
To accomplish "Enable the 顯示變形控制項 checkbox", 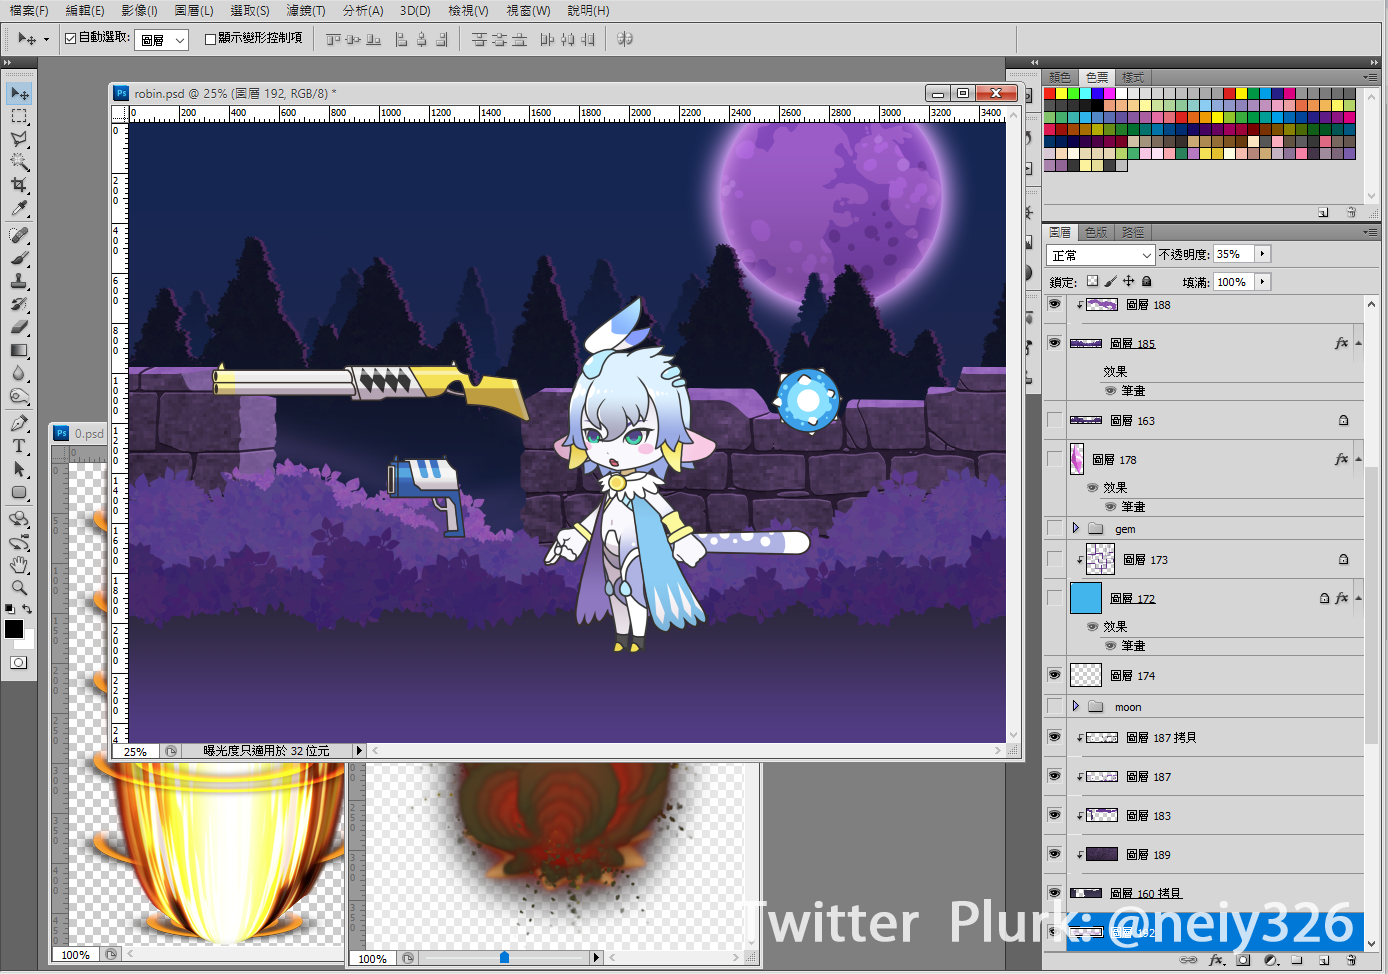I will [210, 39].
